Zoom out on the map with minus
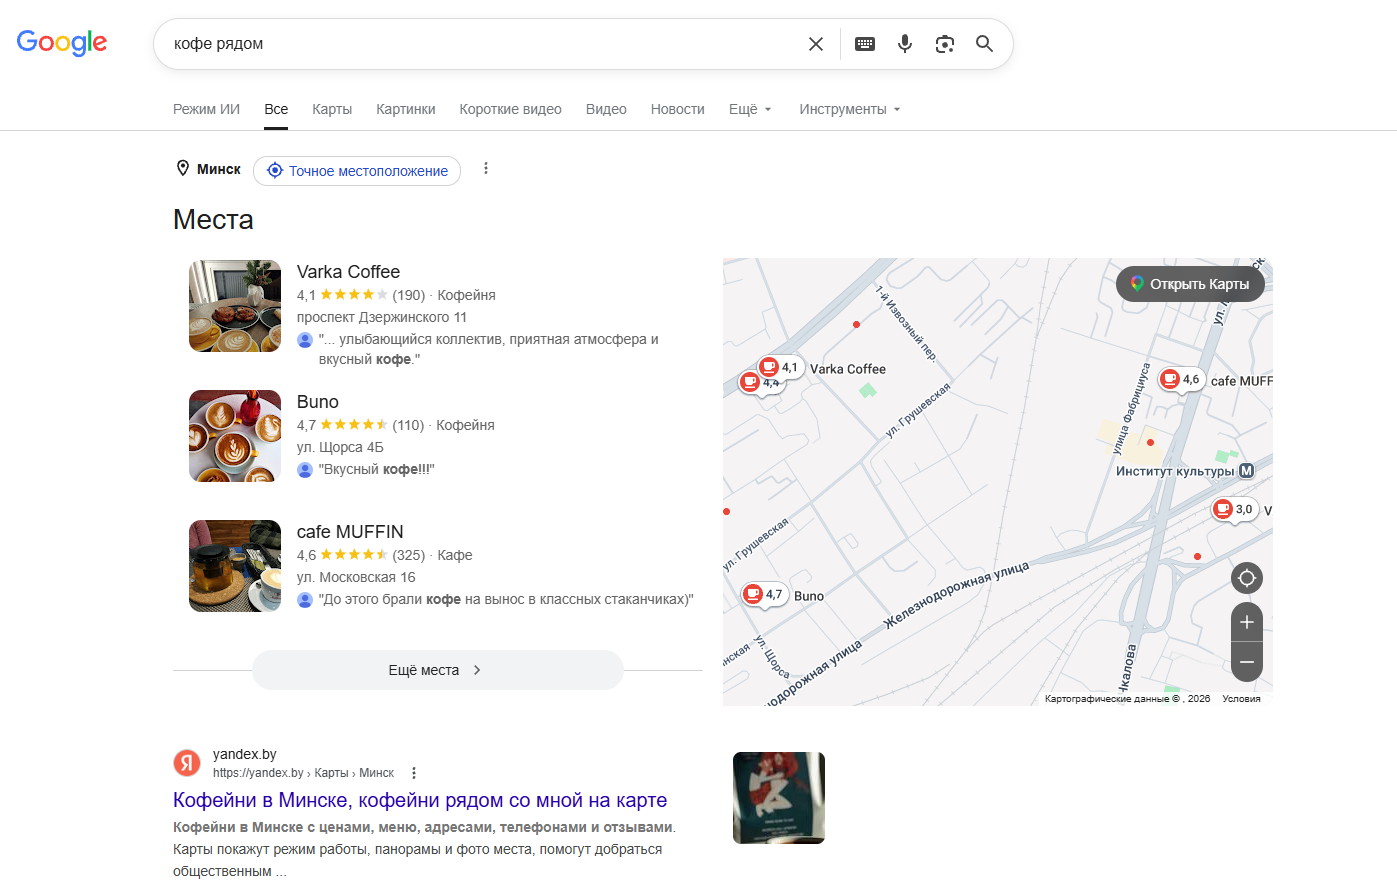This screenshot has width=1397, height=892. click(1247, 662)
